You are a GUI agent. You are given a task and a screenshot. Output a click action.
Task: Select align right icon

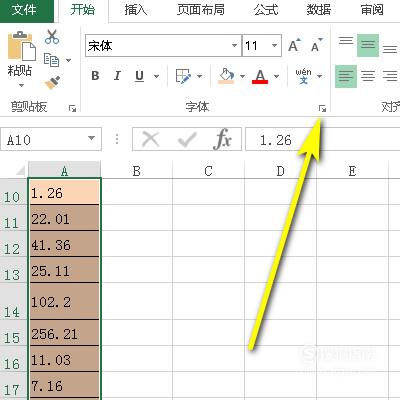(390, 76)
